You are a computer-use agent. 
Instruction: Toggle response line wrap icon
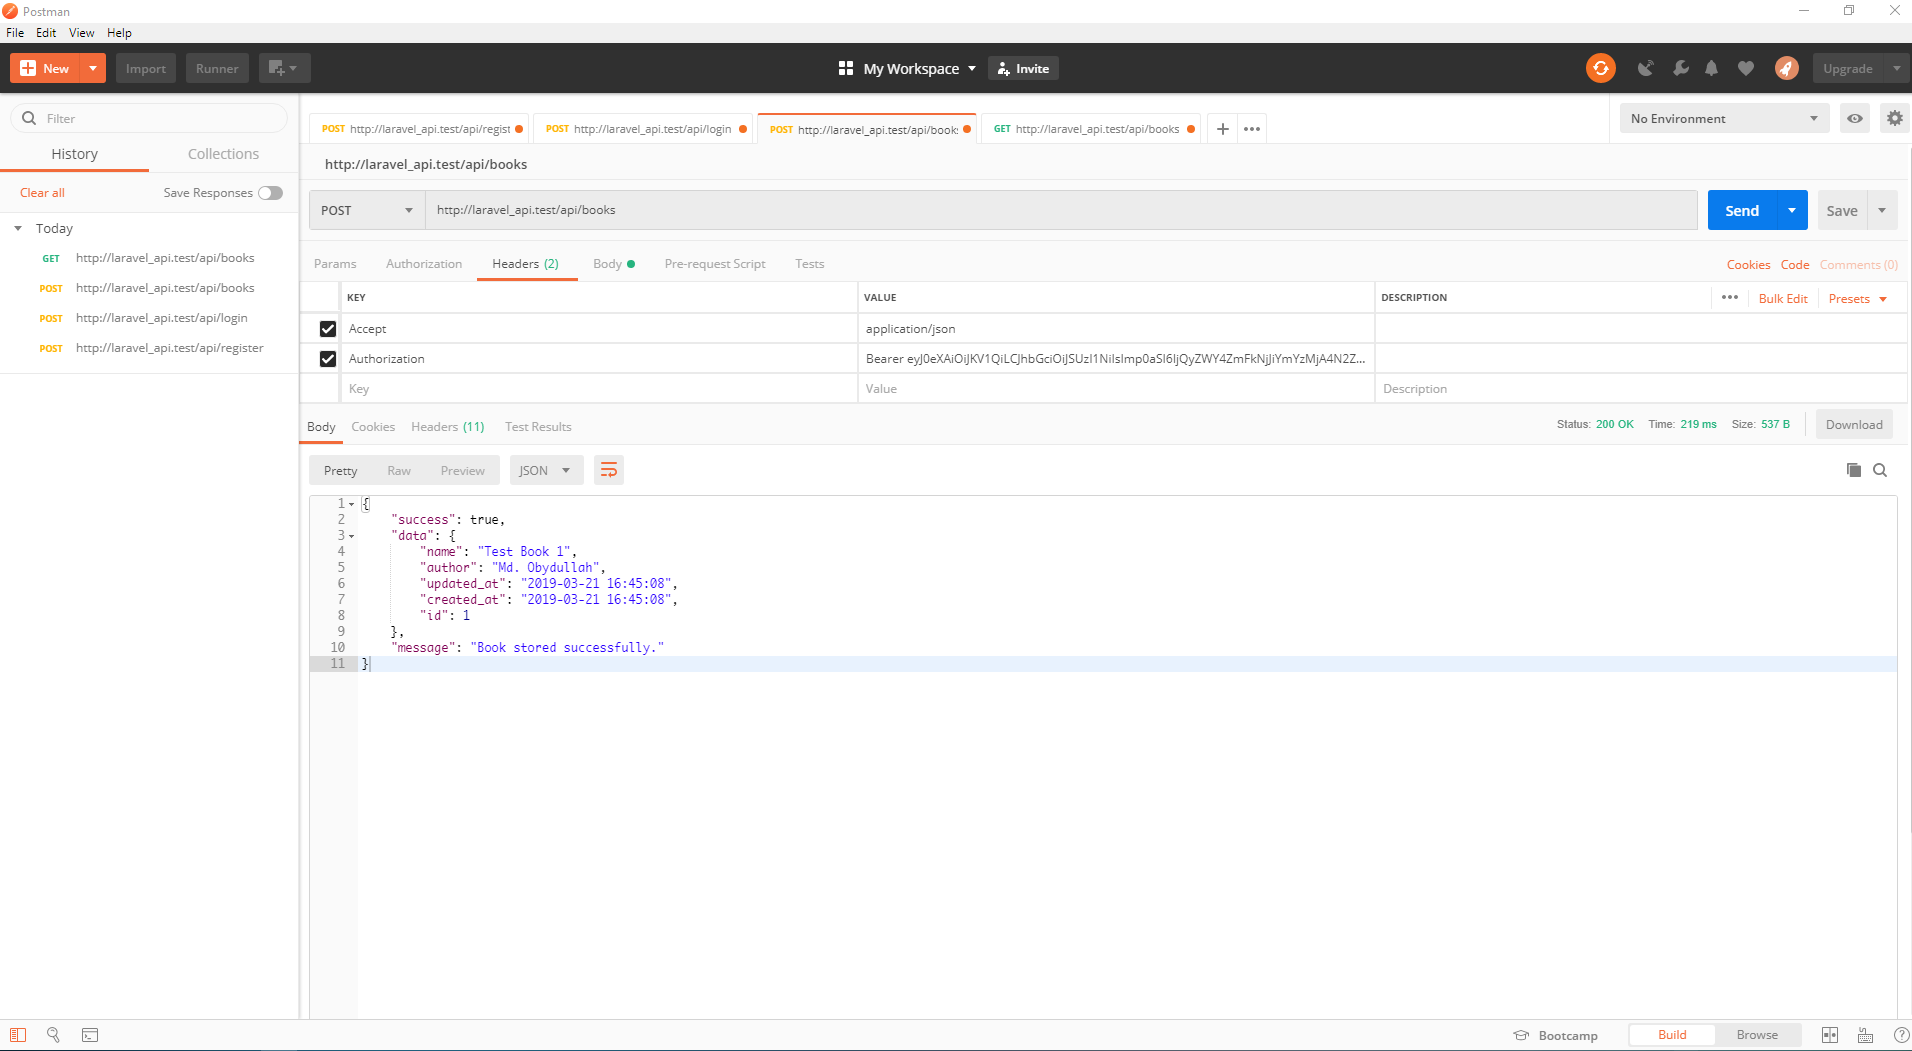click(x=609, y=470)
